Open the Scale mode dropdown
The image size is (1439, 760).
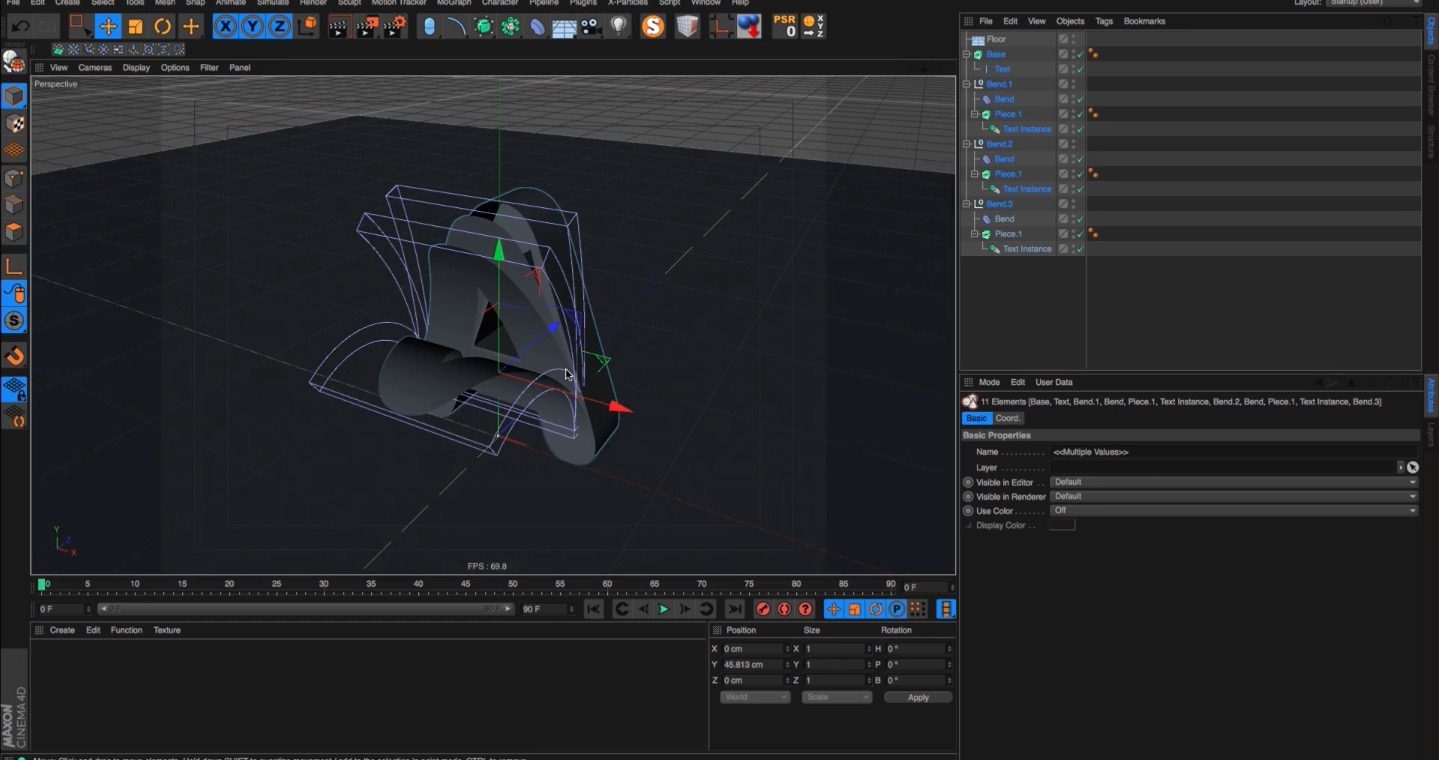(836, 697)
